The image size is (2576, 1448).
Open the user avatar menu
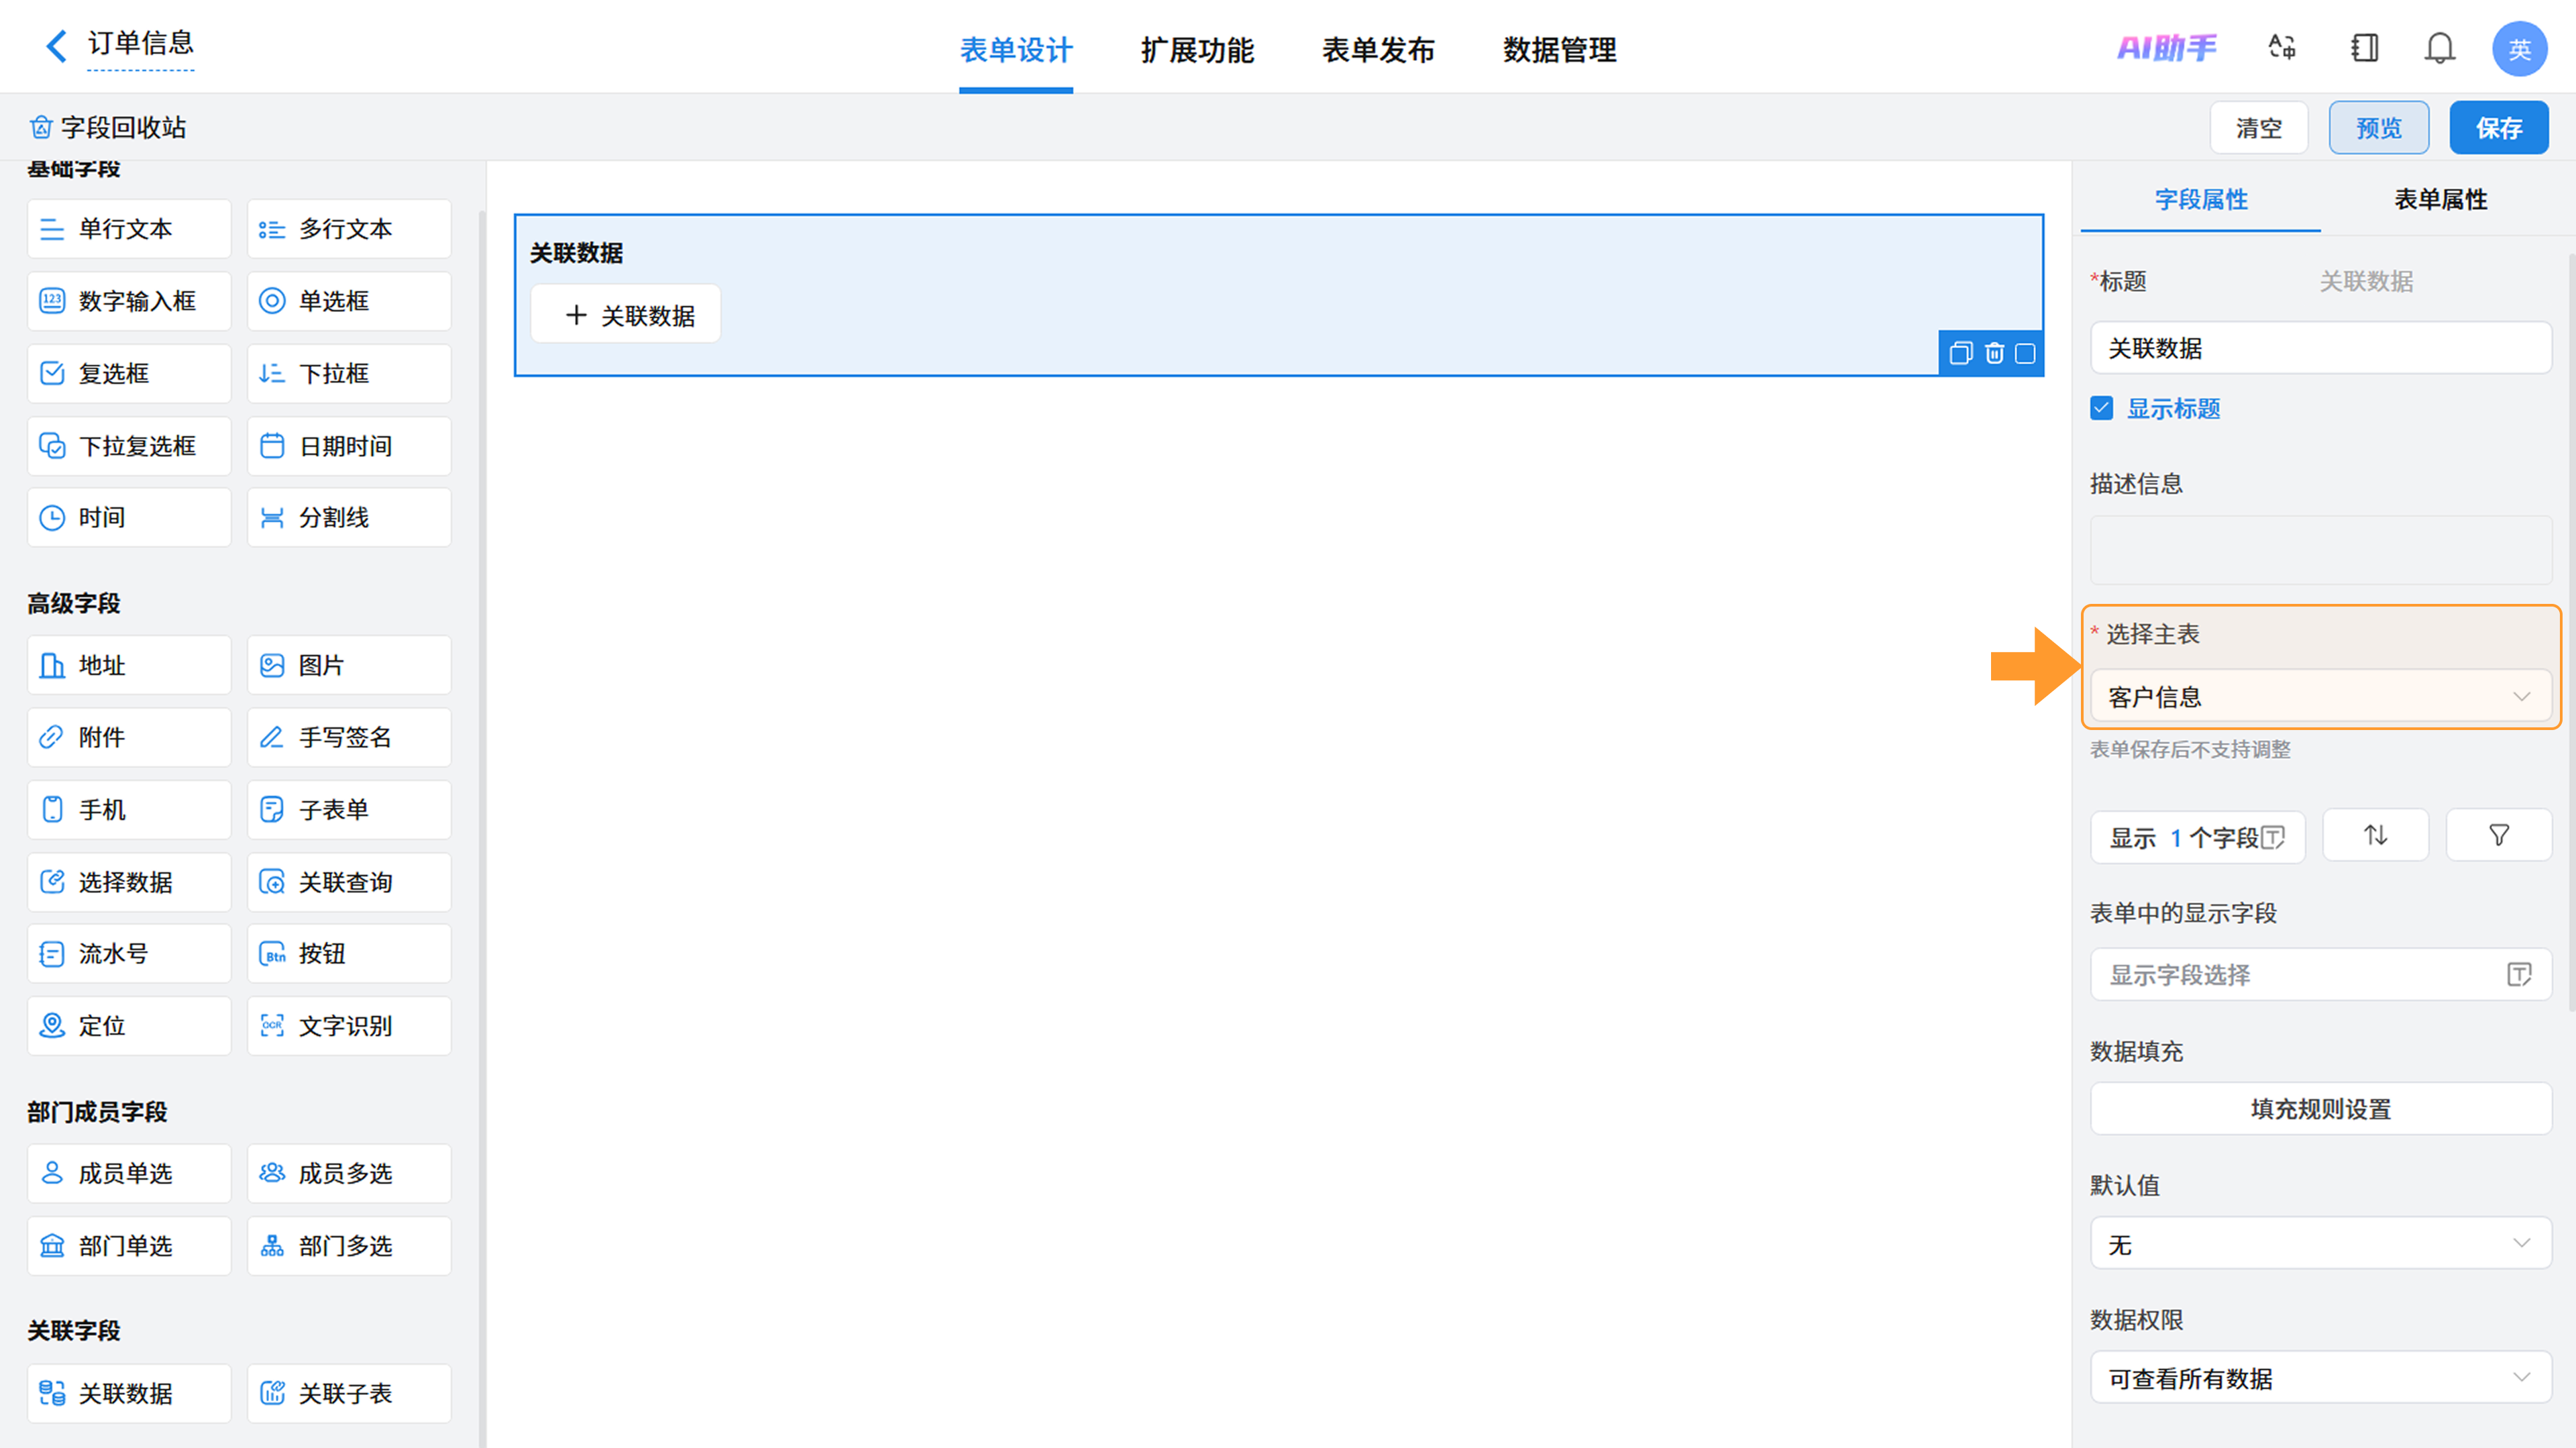point(2519,48)
